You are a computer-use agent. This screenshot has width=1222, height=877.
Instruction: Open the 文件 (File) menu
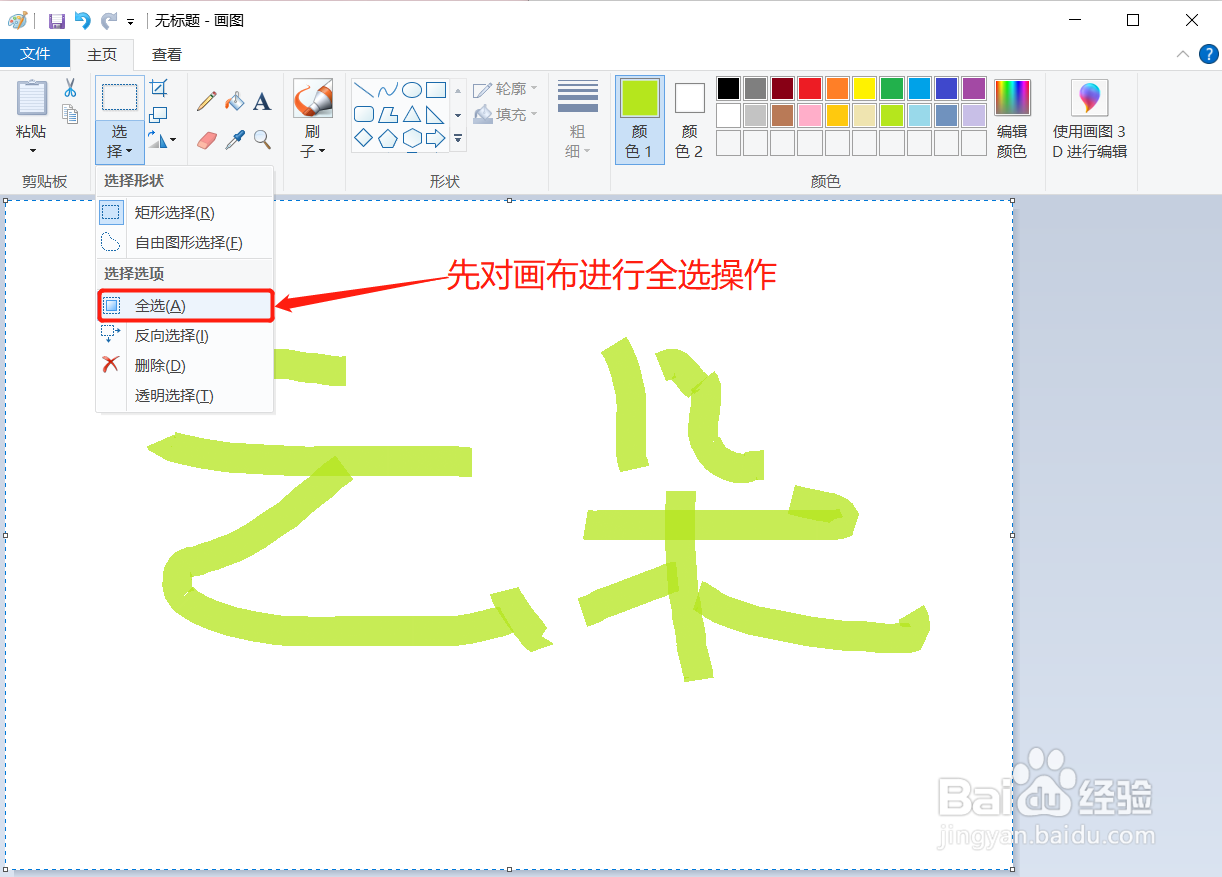36,54
